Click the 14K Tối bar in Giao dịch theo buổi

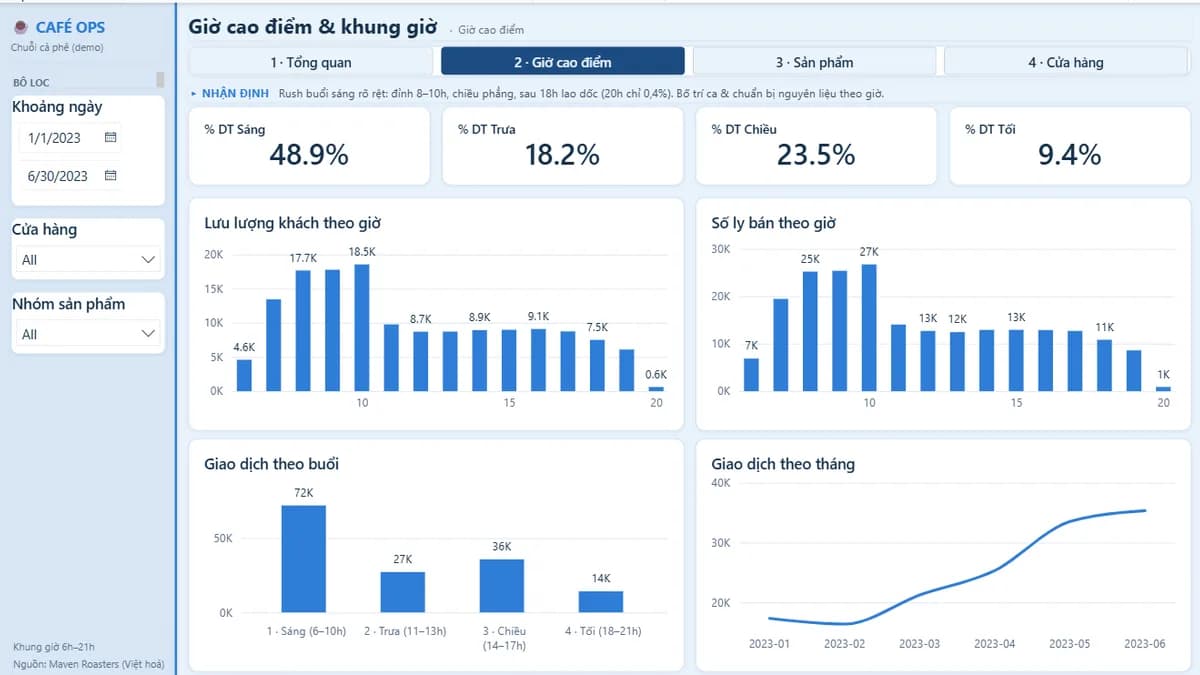[x=600, y=601]
